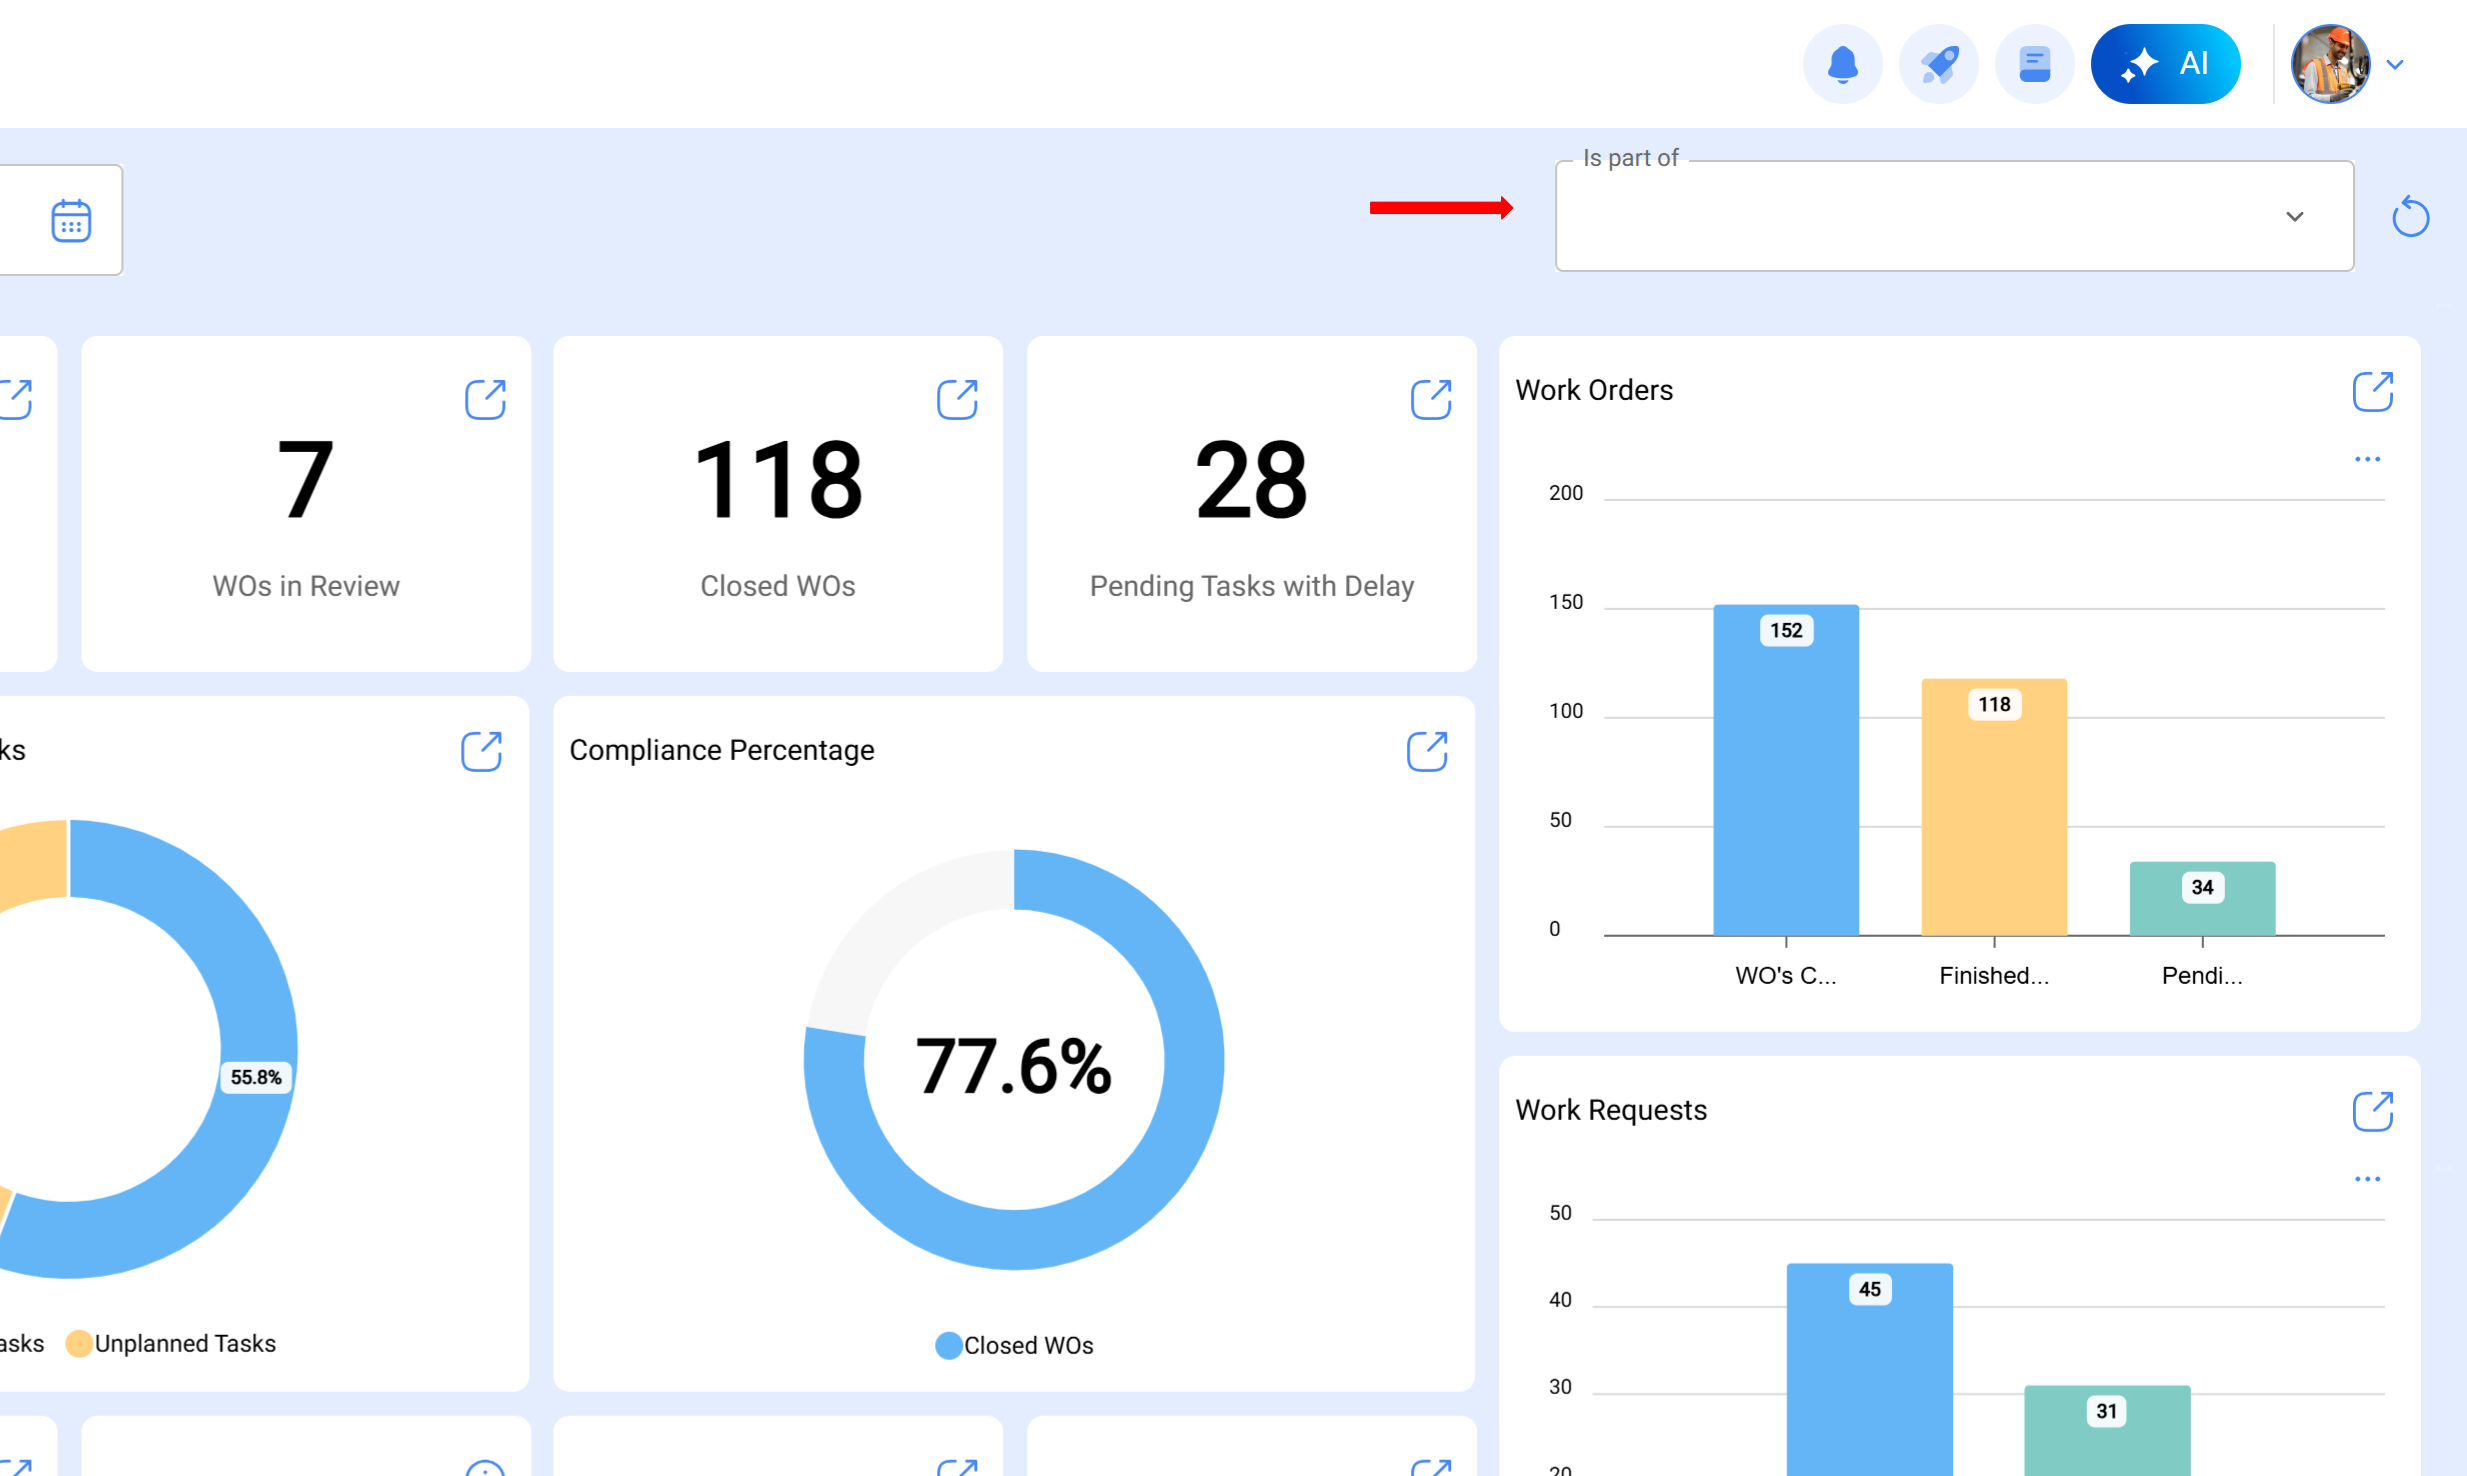Screen dimensions: 2467x1476
Task: Open the user profile avatar
Action: click(x=2330, y=65)
